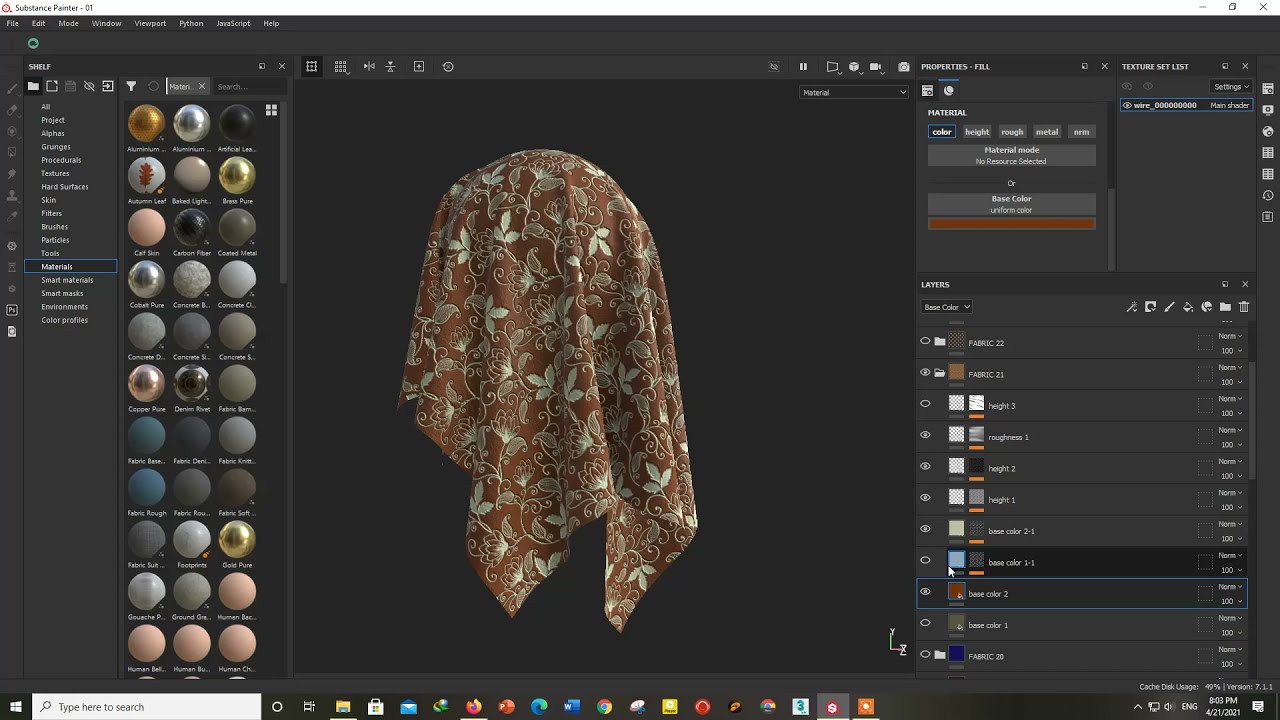Screen dimensions: 1280x720
Task: Open the File menu
Action: tap(12, 23)
